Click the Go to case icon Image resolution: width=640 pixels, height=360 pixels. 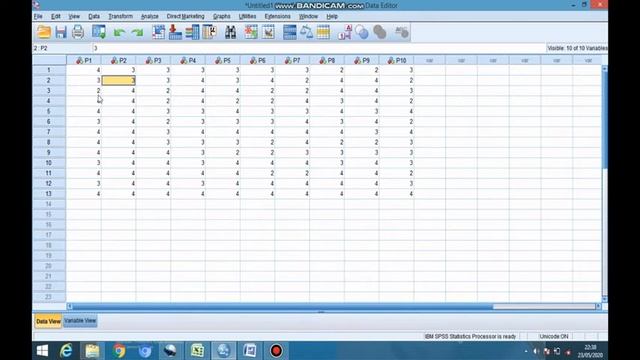tap(158, 32)
